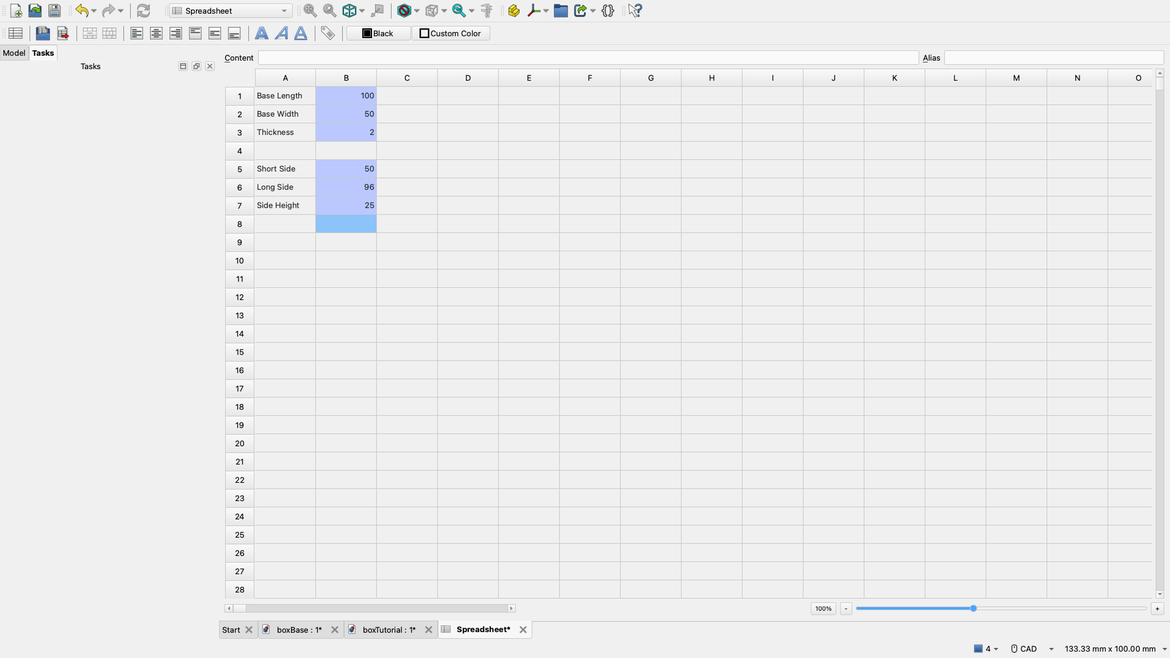Open the boxTutorial document tab
This screenshot has height=658, width=1170.
pyautogui.click(x=385, y=629)
